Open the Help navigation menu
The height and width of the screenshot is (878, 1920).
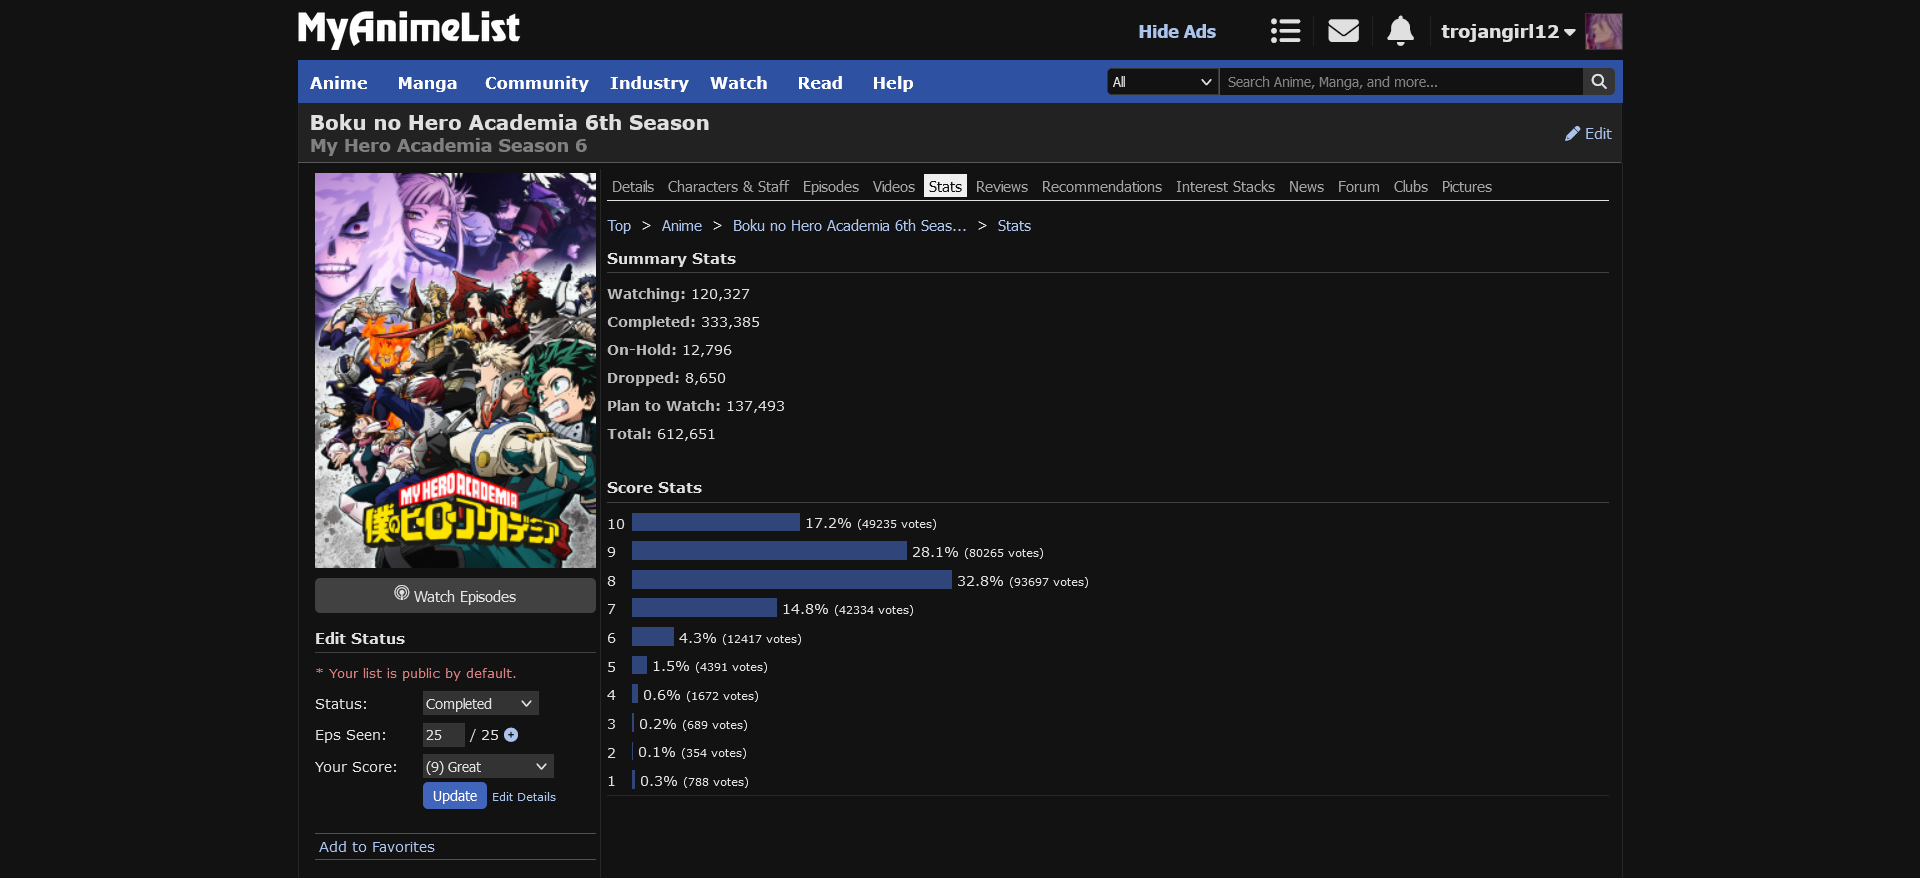(x=892, y=83)
